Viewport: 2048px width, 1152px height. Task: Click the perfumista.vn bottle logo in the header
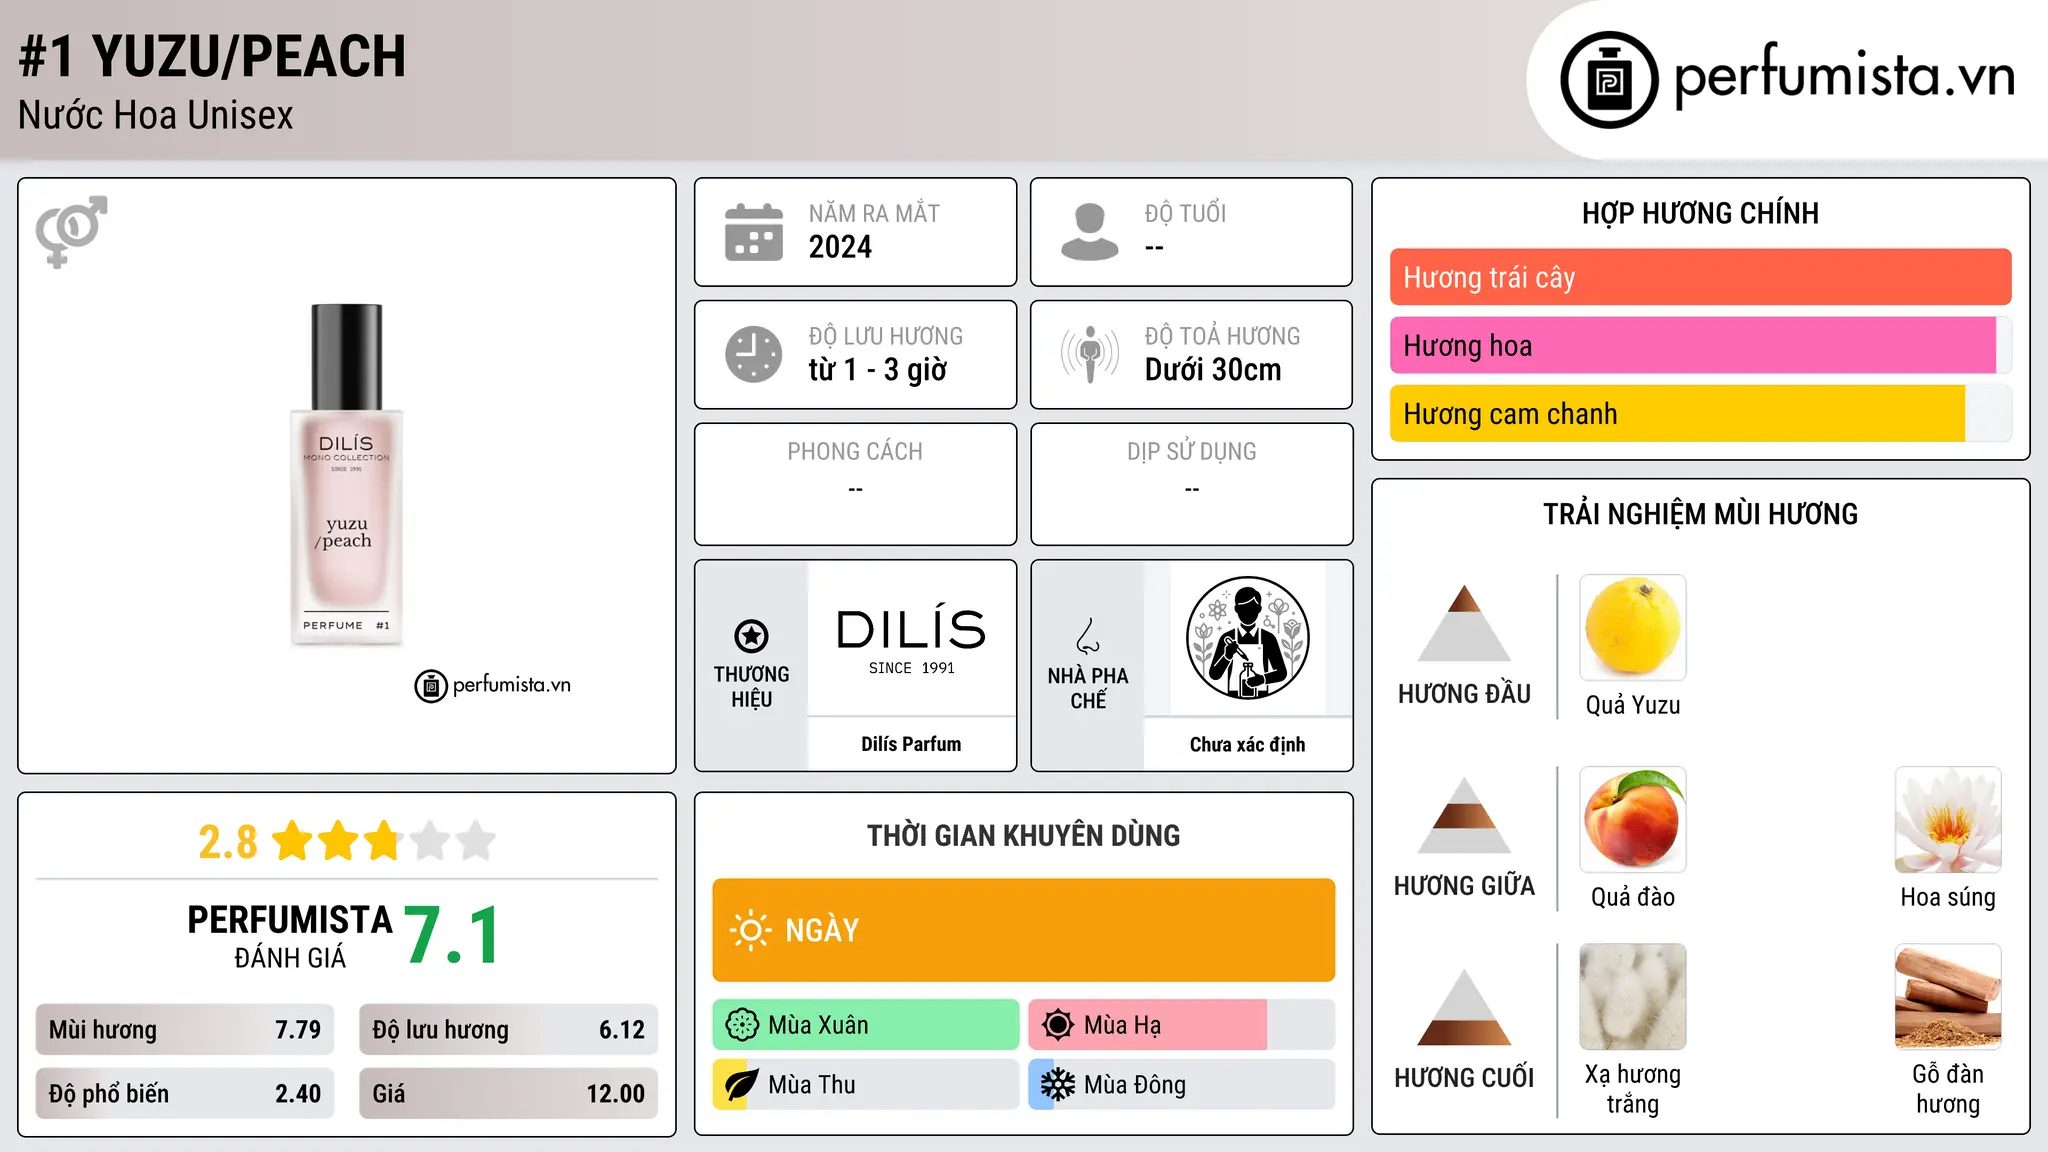tap(1609, 80)
